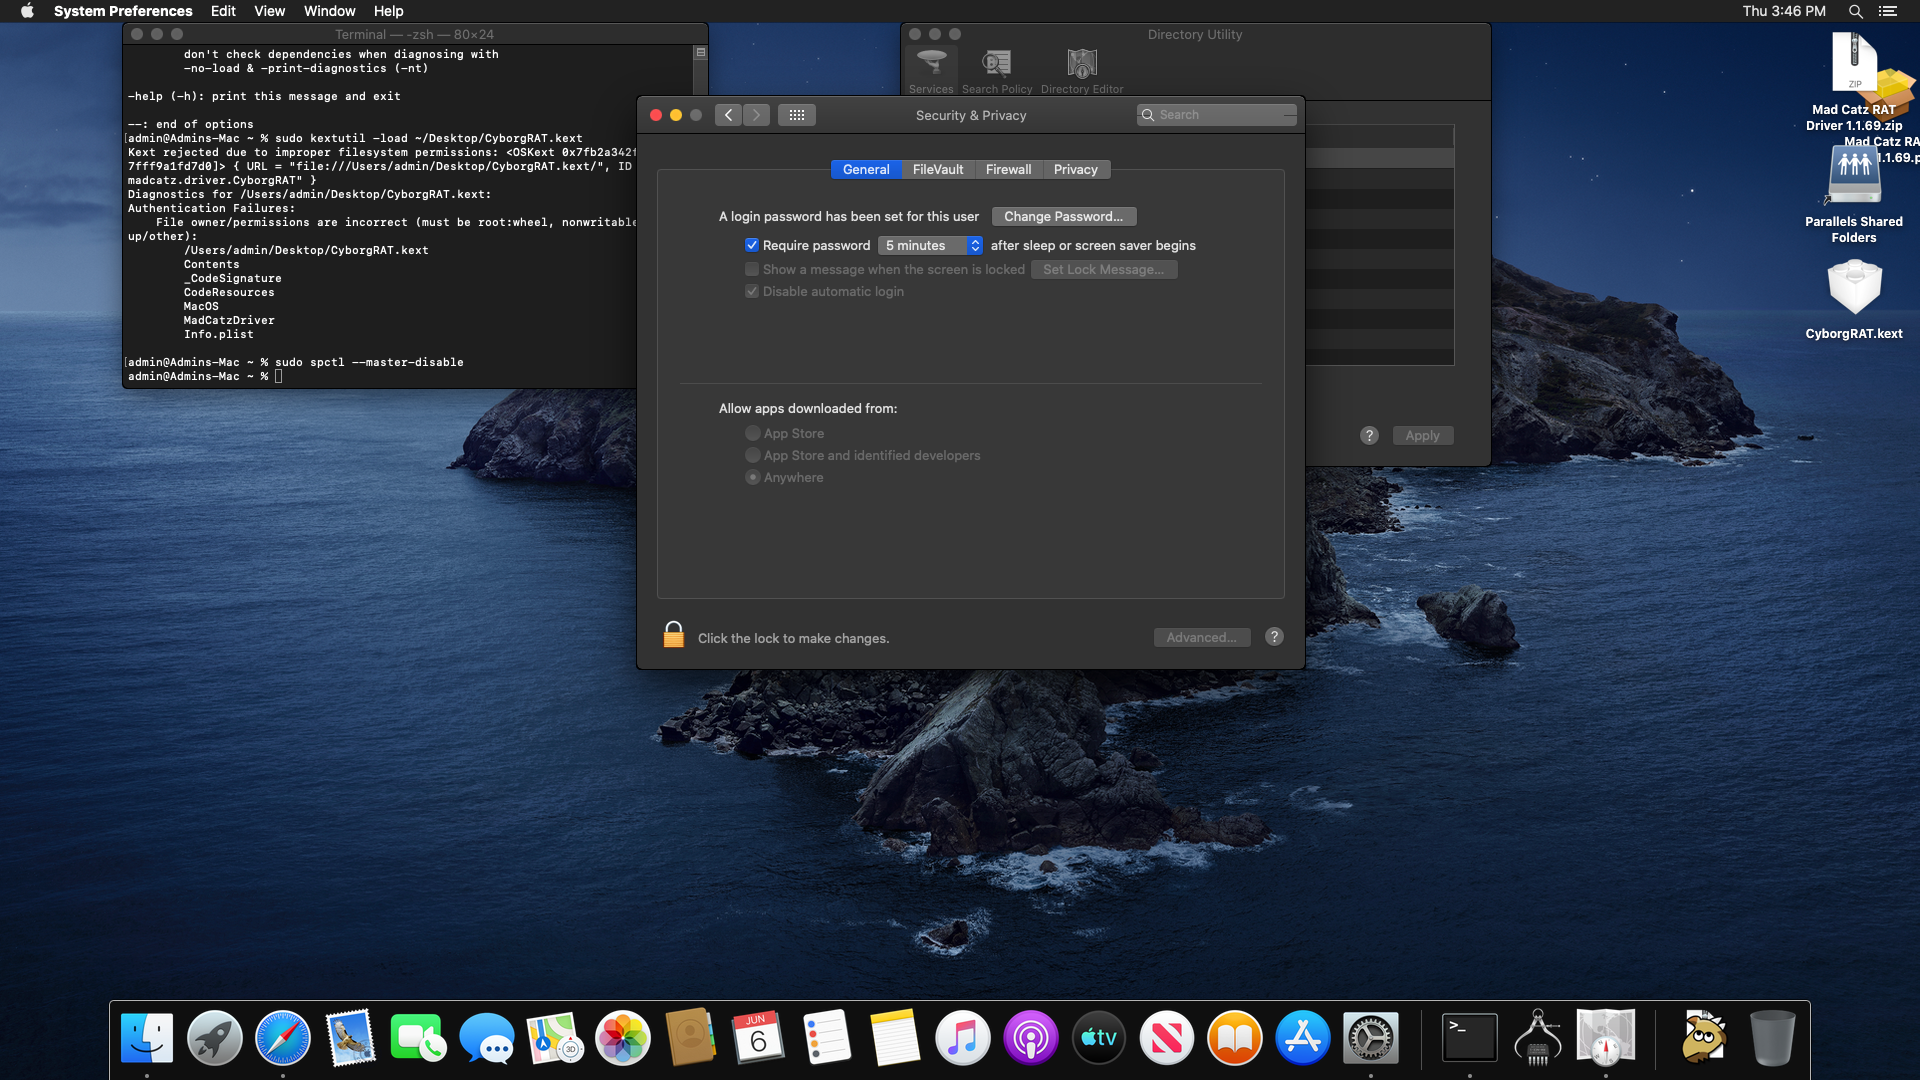Switch to the Firewall tab

click(x=1008, y=170)
